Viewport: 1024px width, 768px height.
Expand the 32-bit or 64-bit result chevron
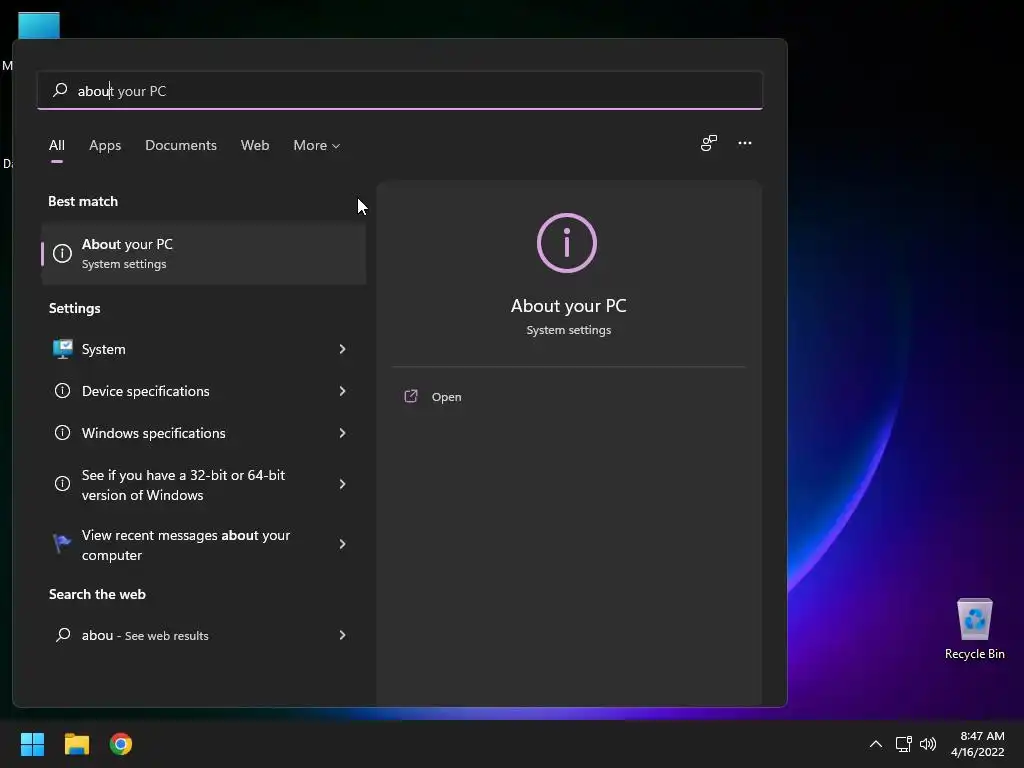coord(342,484)
